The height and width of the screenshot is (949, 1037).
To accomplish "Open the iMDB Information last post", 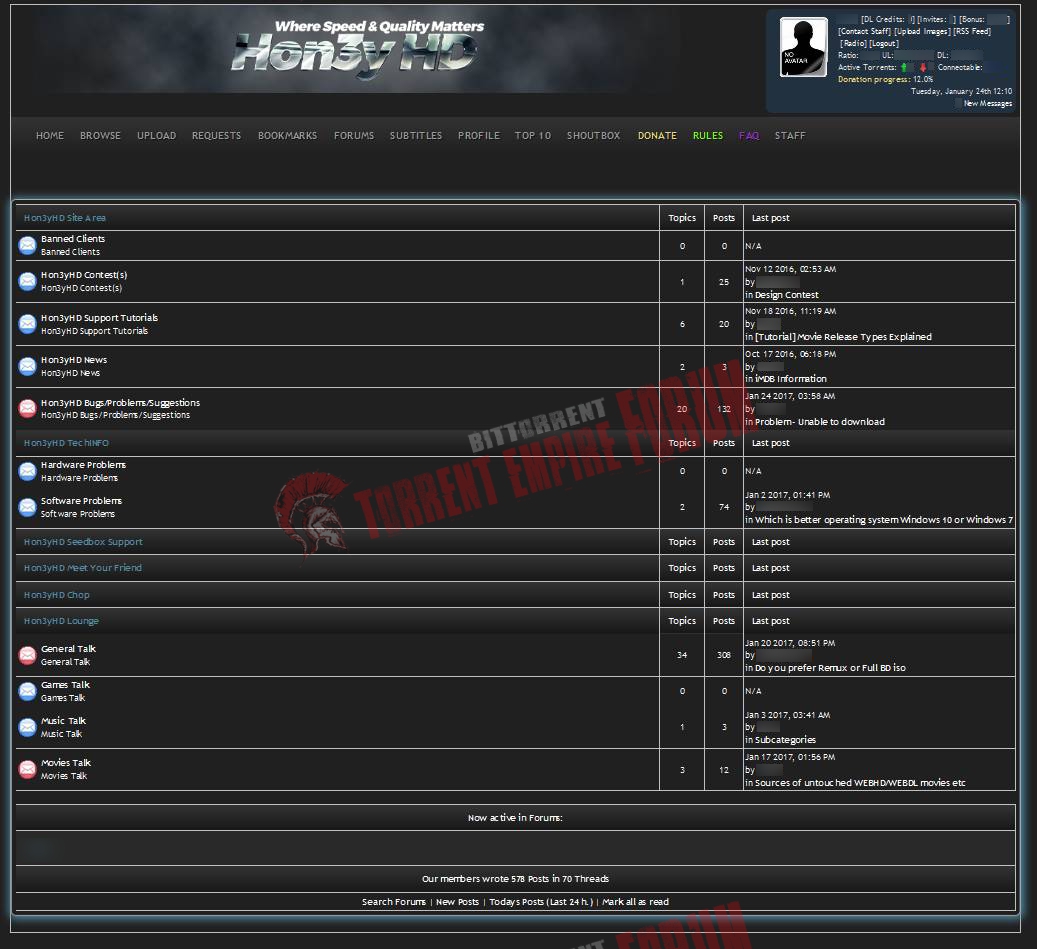I will coord(790,379).
